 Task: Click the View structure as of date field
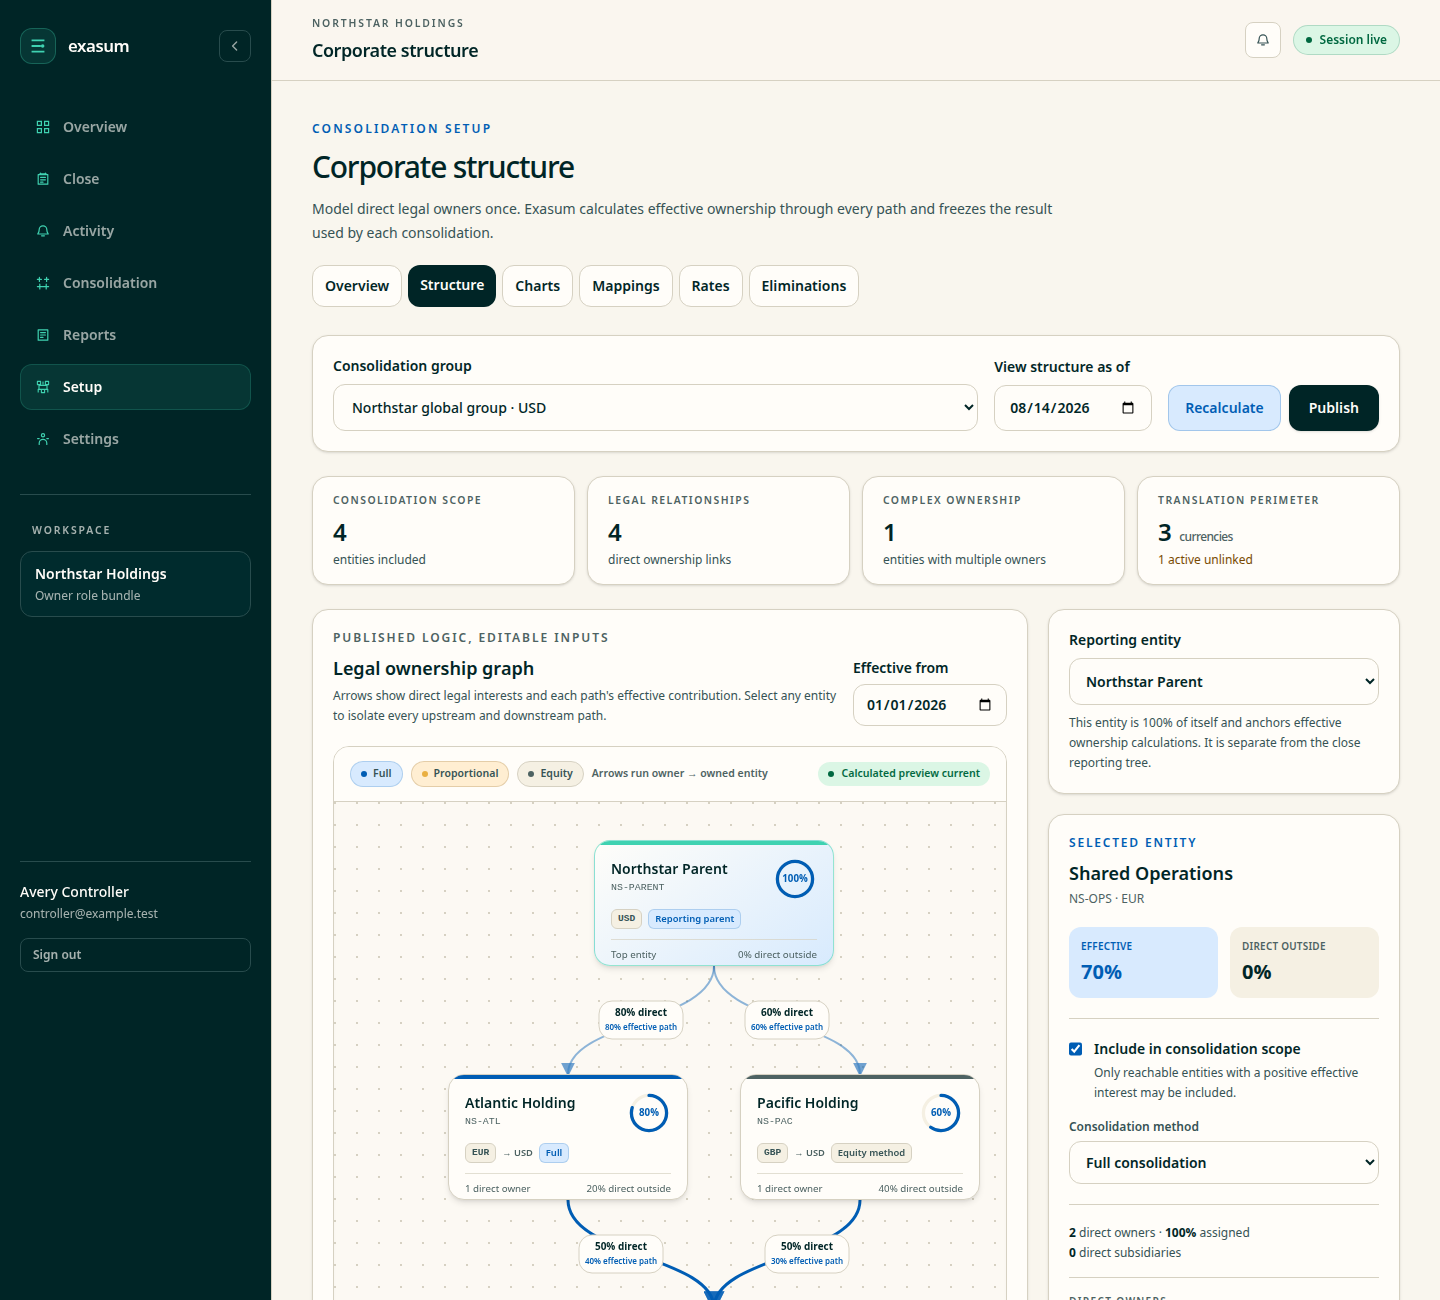coord(1073,408)
